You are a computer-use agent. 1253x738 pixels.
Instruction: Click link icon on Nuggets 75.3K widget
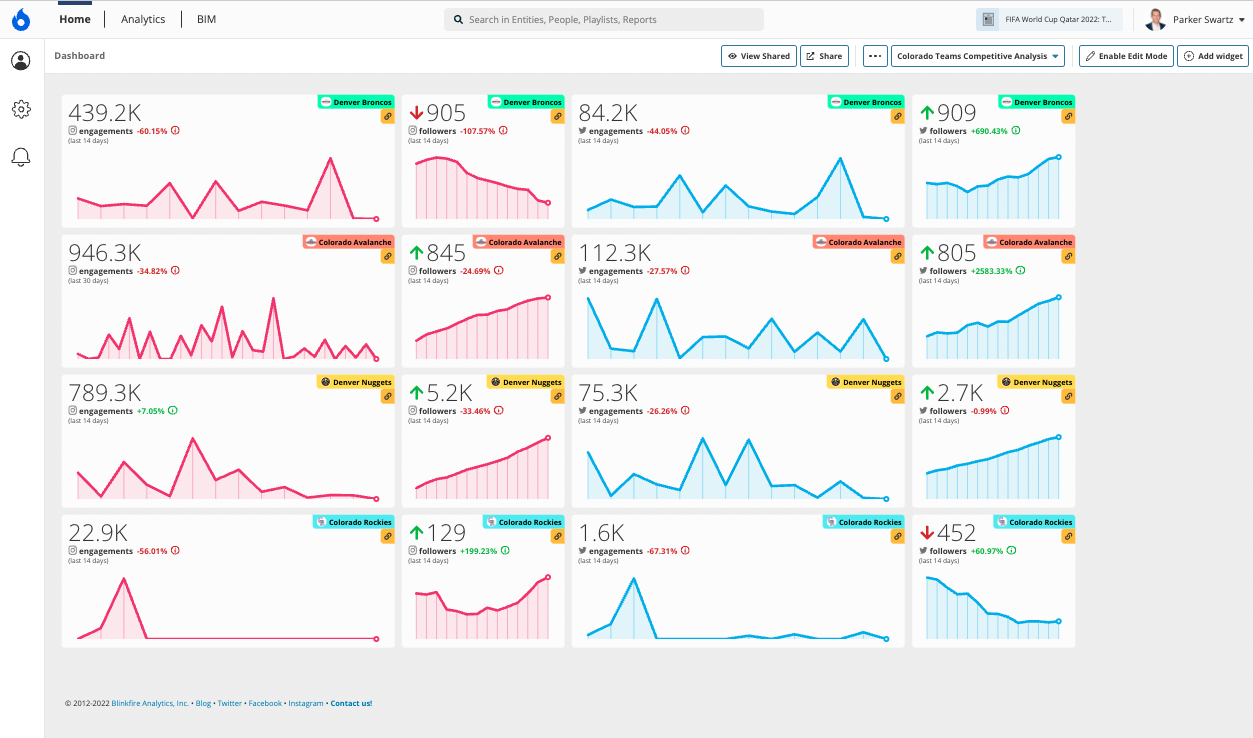pyautogui.click(x=898, y=397)
